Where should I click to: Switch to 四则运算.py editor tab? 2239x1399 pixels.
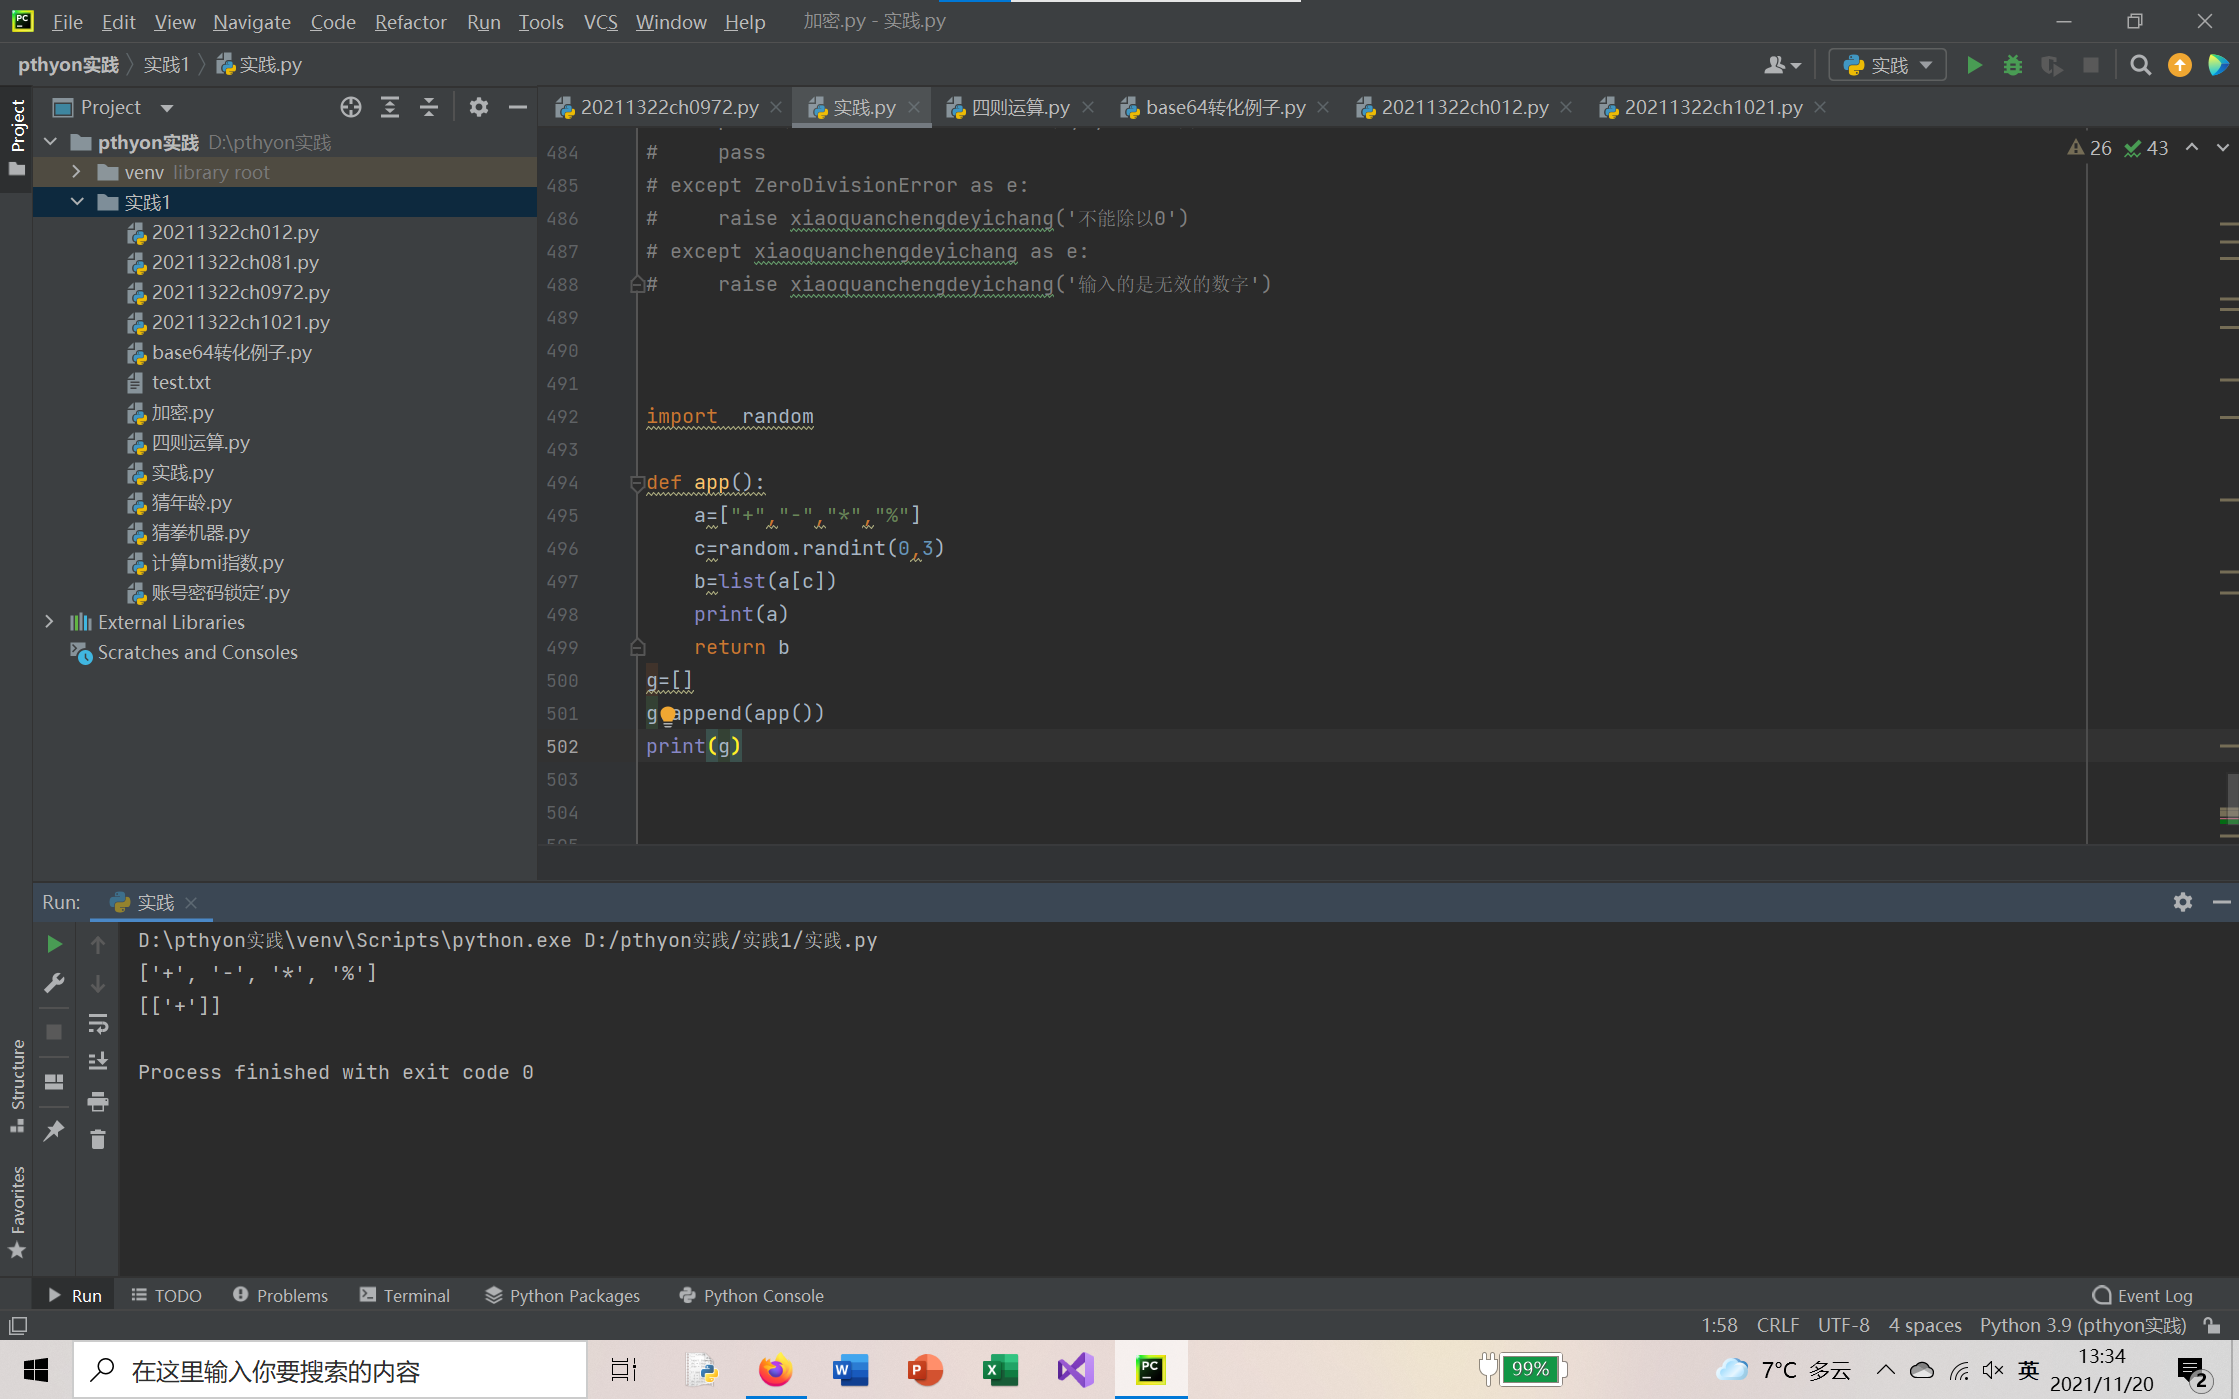coord(1019,107)
